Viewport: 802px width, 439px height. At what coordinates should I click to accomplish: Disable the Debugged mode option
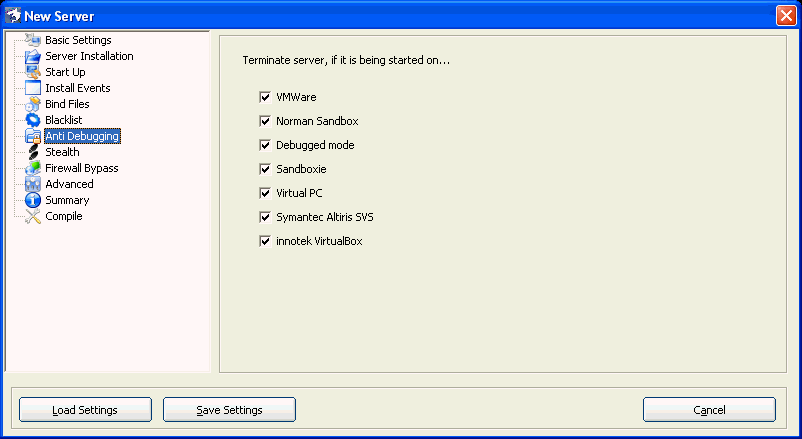tap(265, 145)
